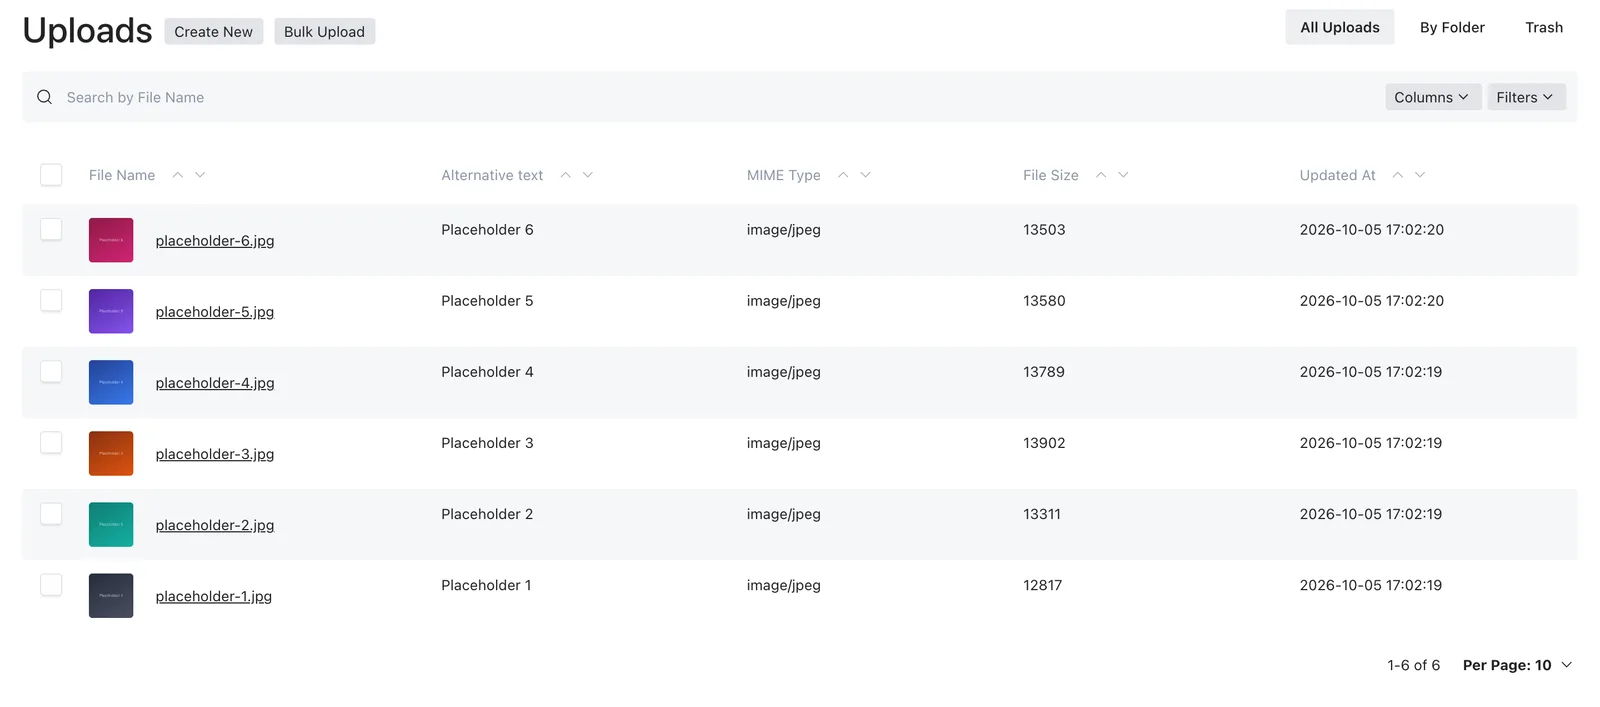Screen dimensions: 1600x707
Task: Click the Placeholder 6 alt text cell
Action: 487,229
